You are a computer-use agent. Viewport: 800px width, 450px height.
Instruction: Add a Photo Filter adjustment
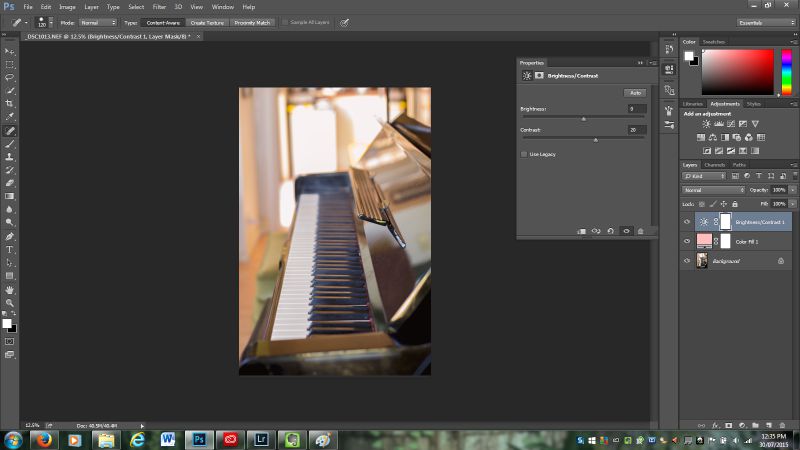click(x=737, y=137)
